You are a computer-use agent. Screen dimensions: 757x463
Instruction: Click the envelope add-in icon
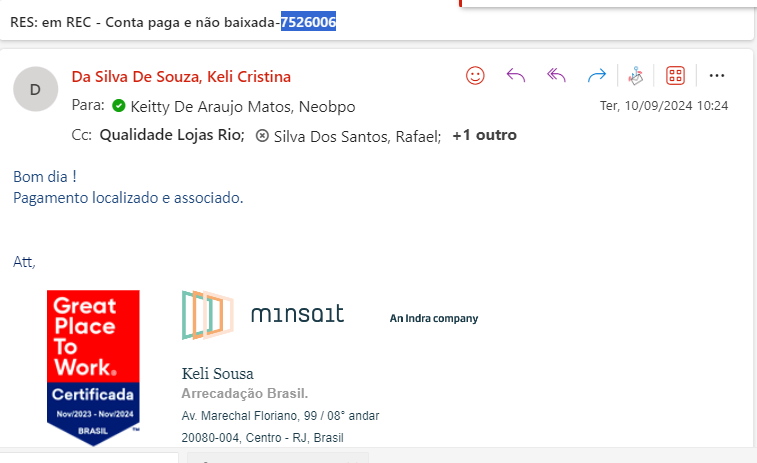pos(635,75)
